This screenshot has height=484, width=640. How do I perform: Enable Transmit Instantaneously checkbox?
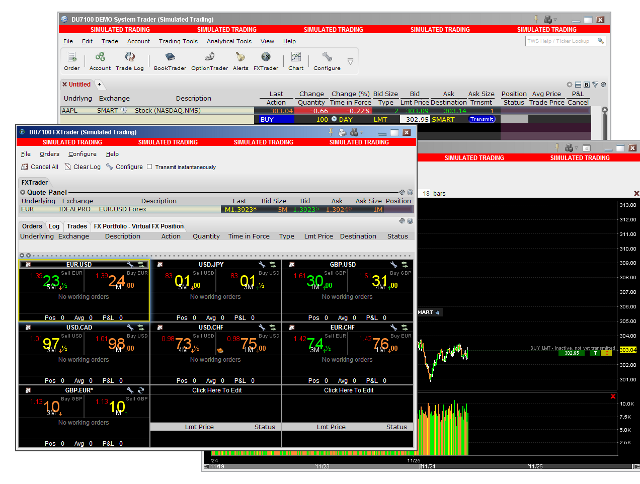(150, 167)
